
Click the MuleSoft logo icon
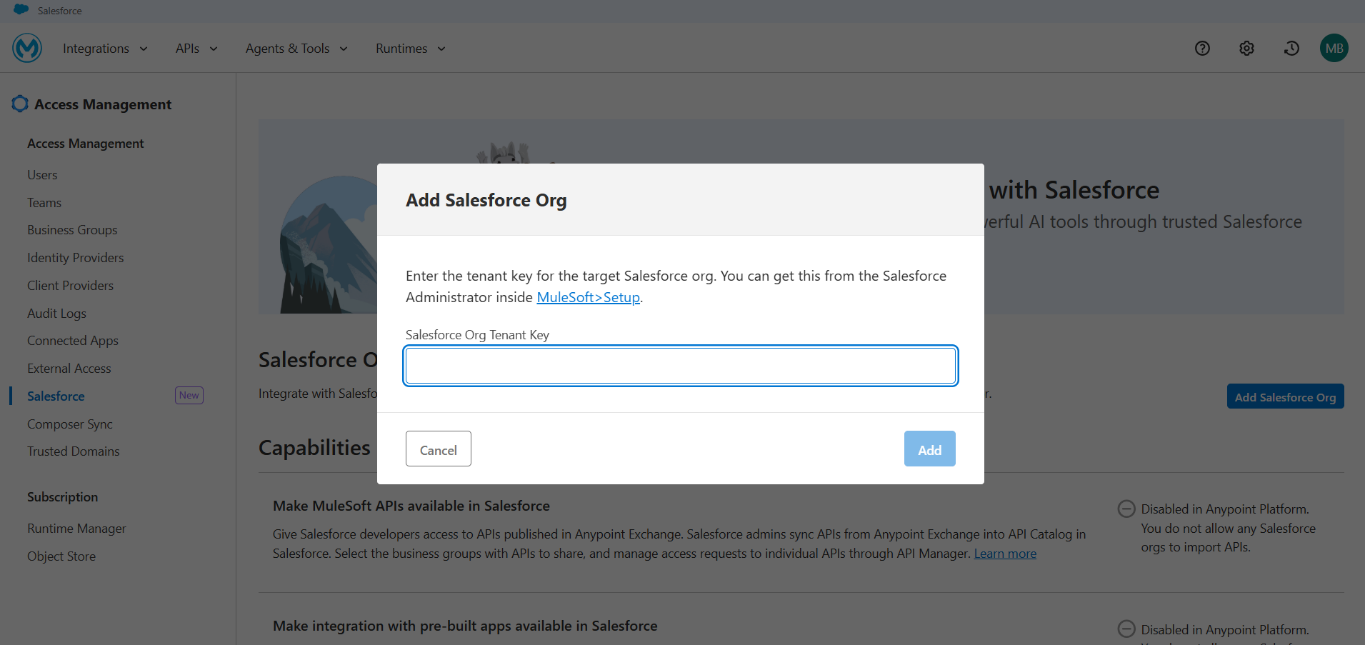(x=27, y=48)
